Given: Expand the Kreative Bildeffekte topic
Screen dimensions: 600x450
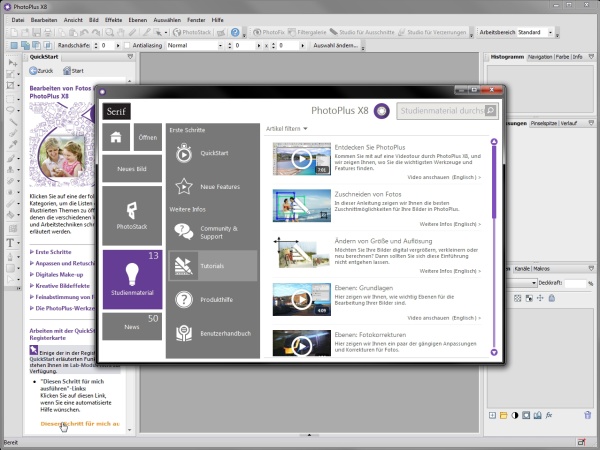Looking at the screenshot, I should click(60, 286).
